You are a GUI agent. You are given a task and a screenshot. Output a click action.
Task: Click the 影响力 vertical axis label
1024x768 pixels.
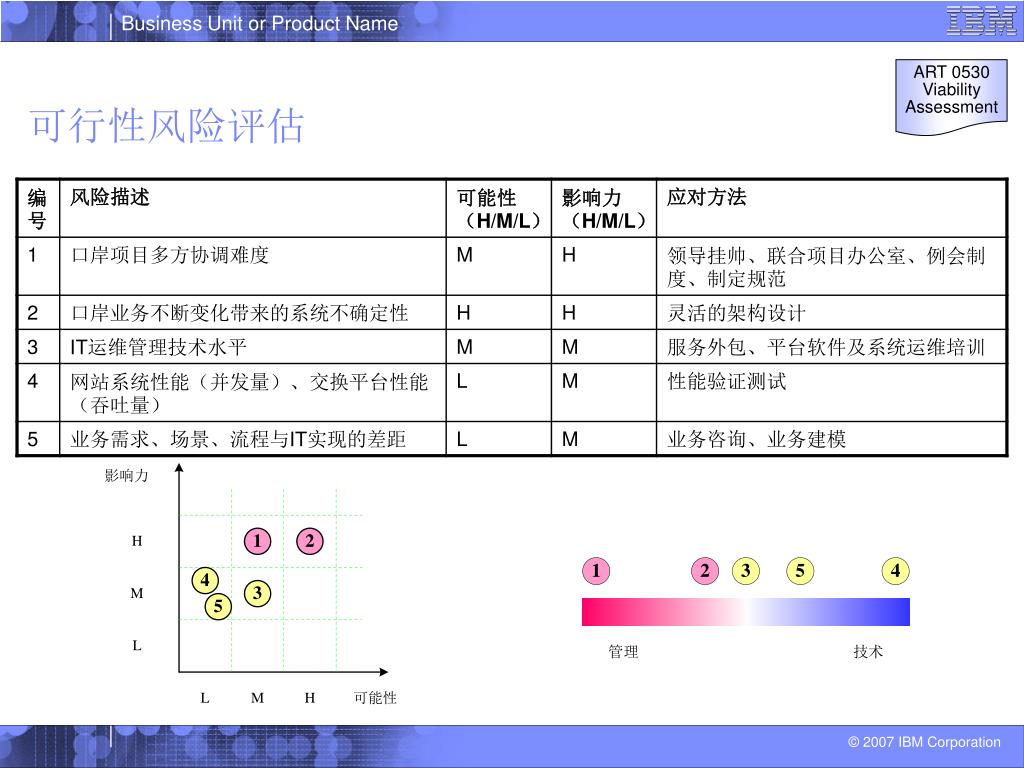click(127, 475)
